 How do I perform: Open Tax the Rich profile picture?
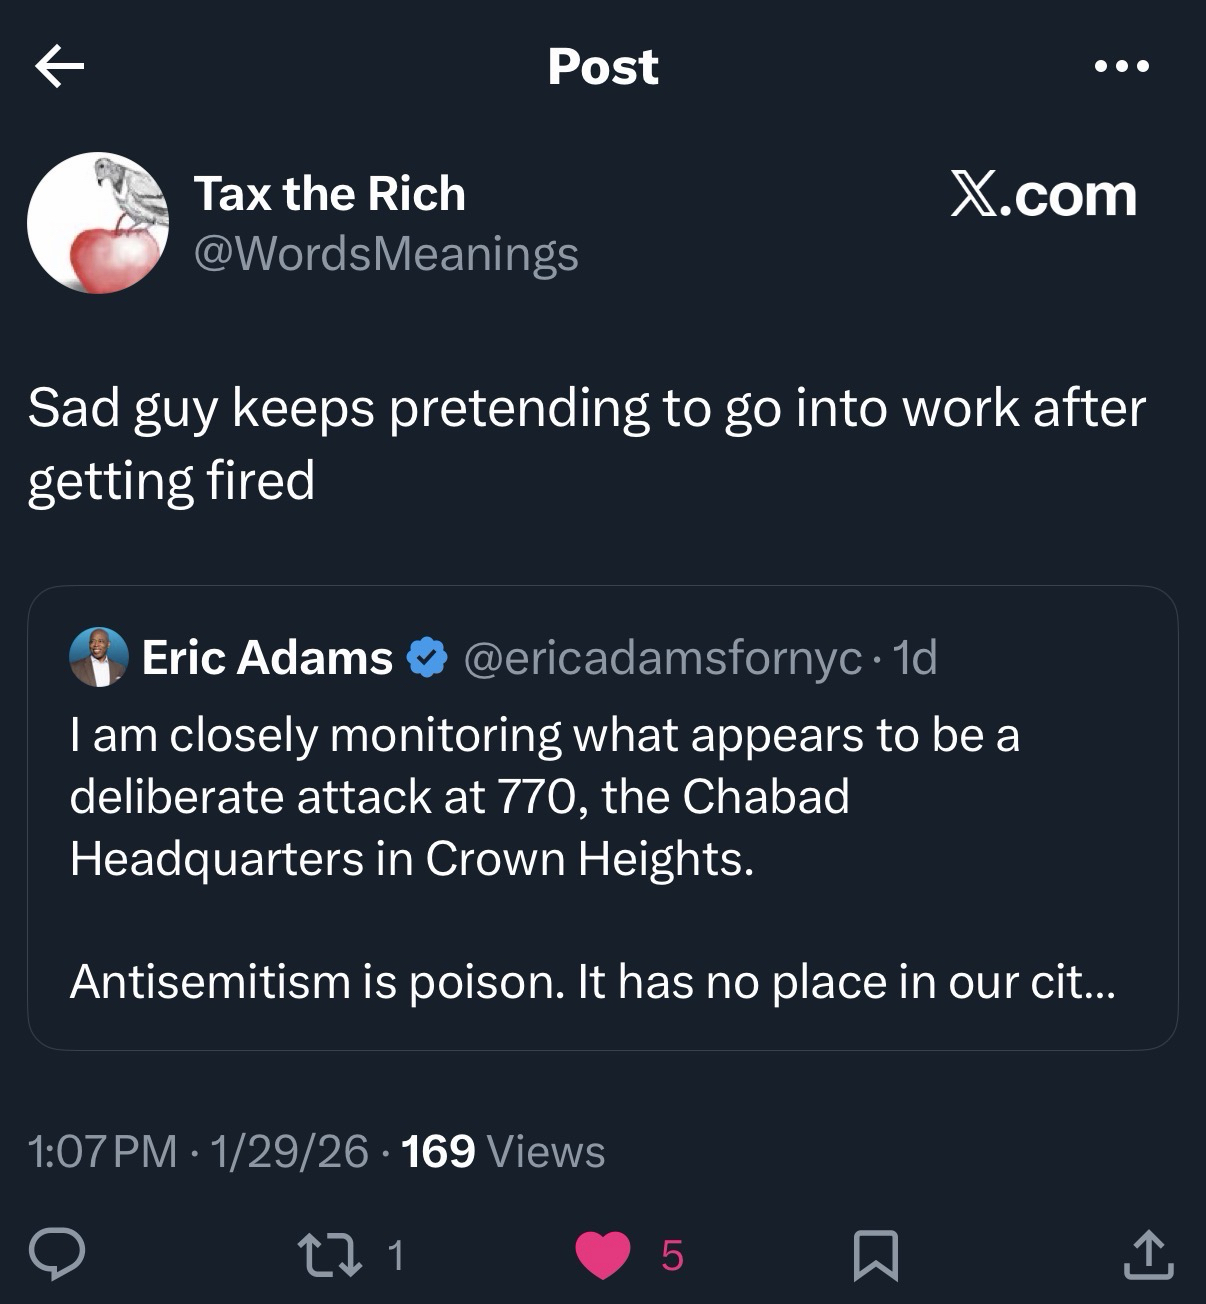click(98, 223)
